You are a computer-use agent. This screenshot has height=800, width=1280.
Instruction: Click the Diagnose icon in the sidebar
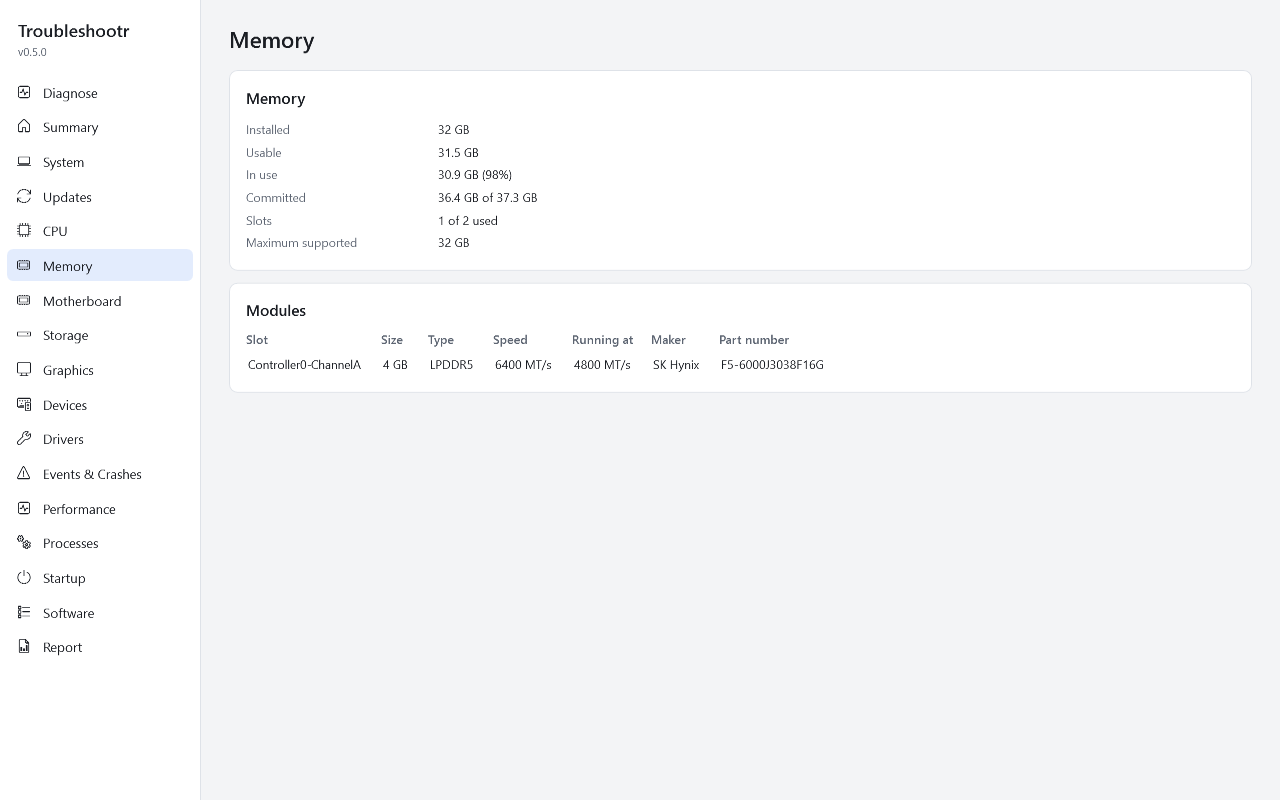(24, 92)
